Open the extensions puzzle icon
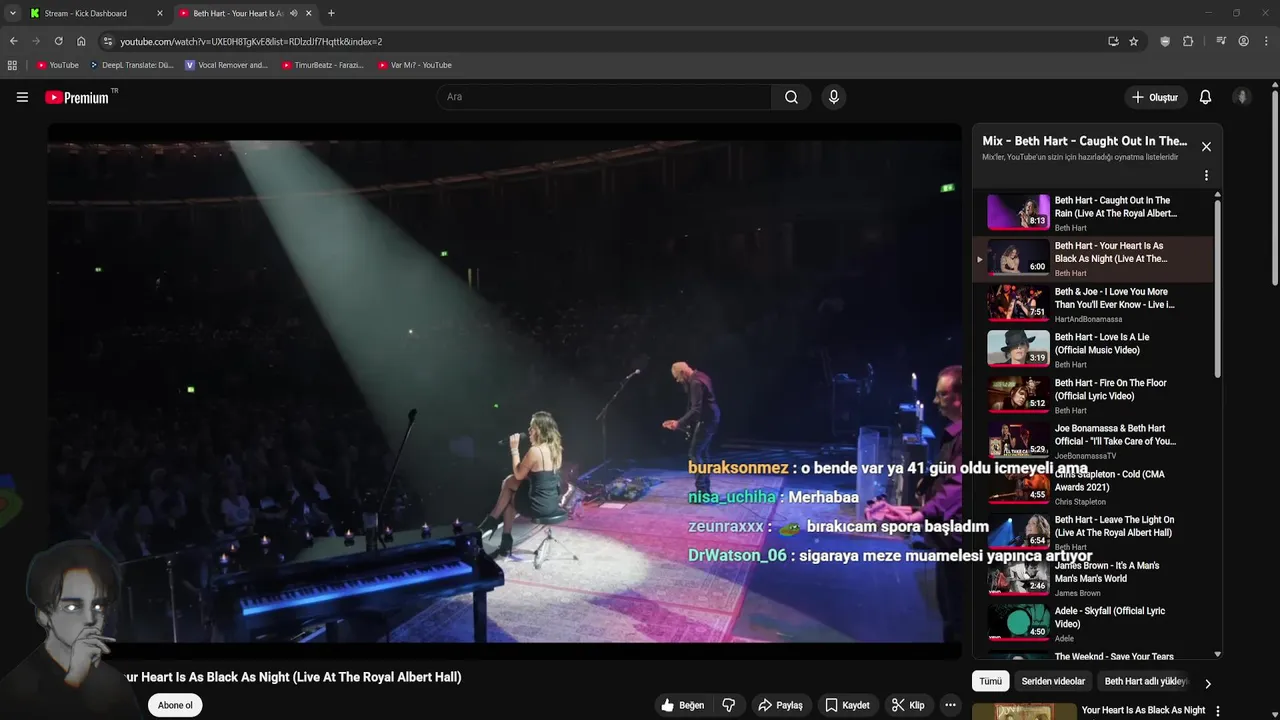This screenshot has width=1280, height=720. [1188, 41]
